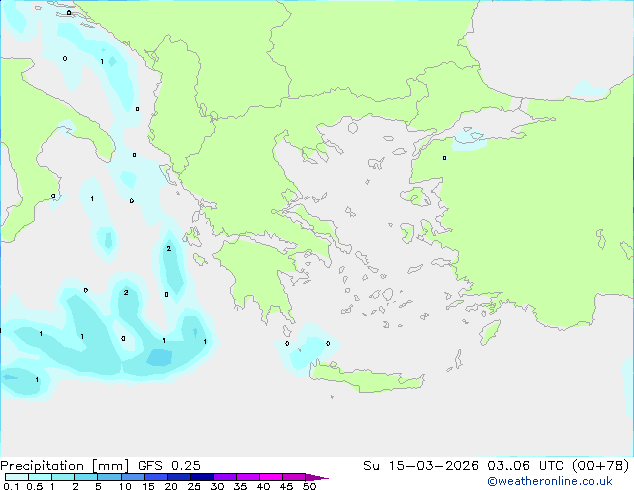Click the arrow tip past 50 on legend

coord(317,477)
